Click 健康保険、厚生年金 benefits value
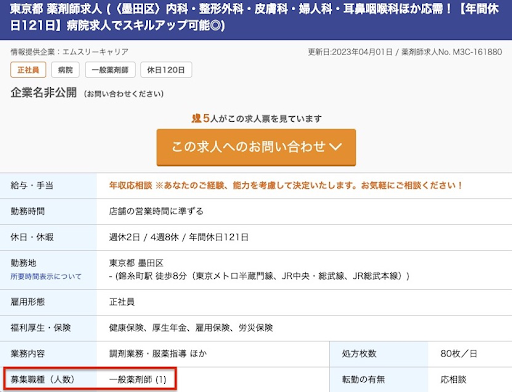Screen dimensions: 512x392 pos(191,328)
